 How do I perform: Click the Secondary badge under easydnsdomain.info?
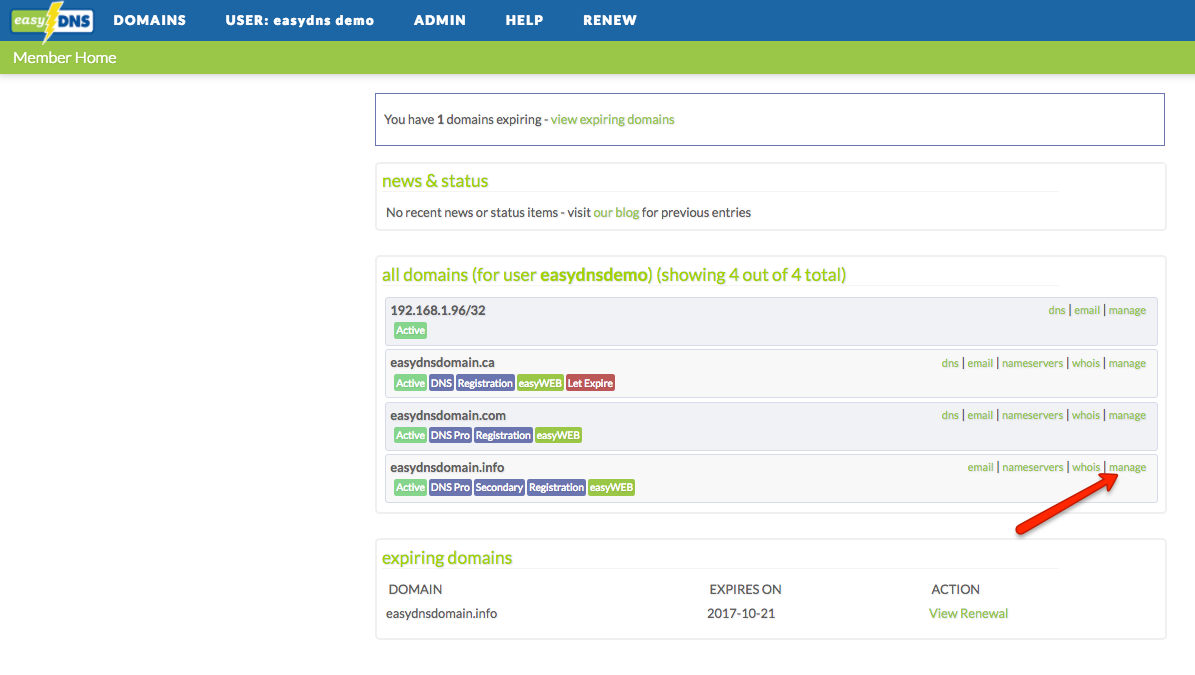[x=500, y=488]
